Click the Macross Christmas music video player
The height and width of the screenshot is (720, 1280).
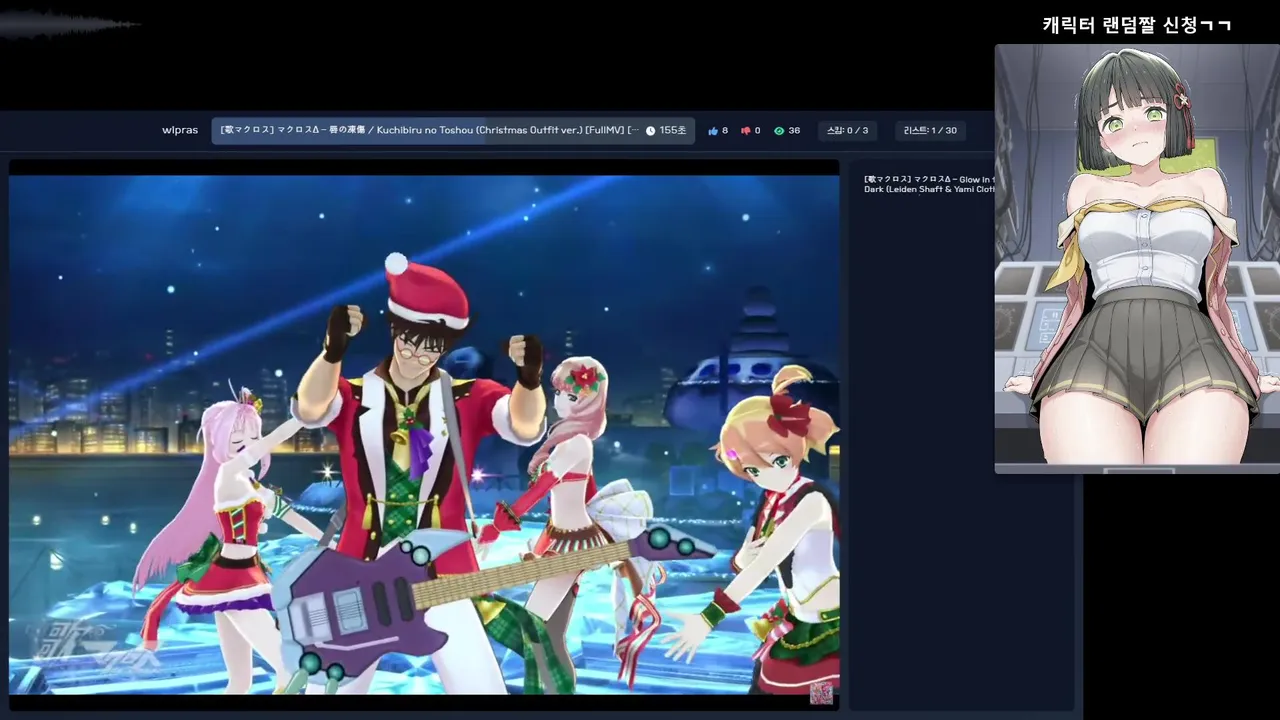(424, 435)
